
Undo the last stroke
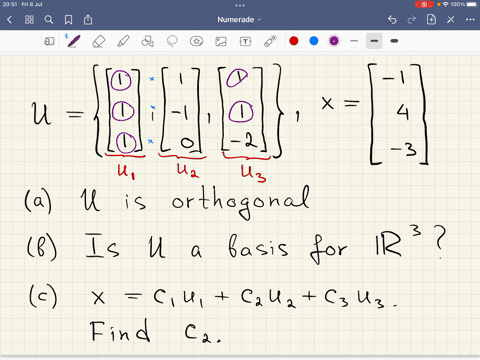point(392,20)
